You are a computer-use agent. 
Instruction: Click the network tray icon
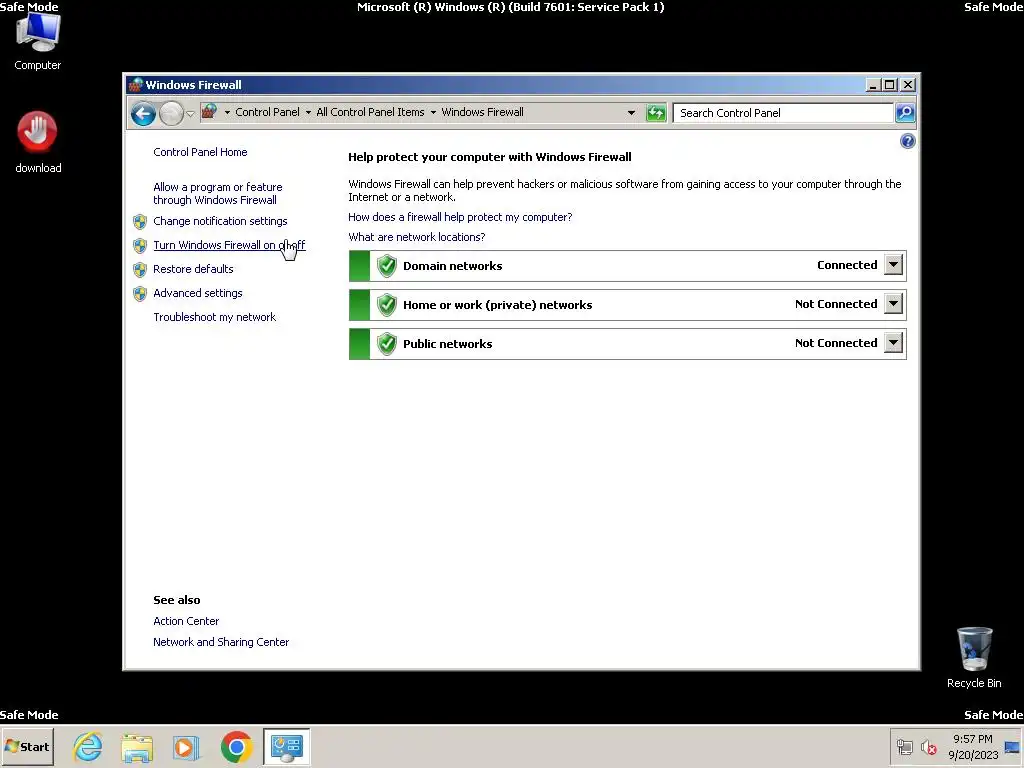coord(904,747)
